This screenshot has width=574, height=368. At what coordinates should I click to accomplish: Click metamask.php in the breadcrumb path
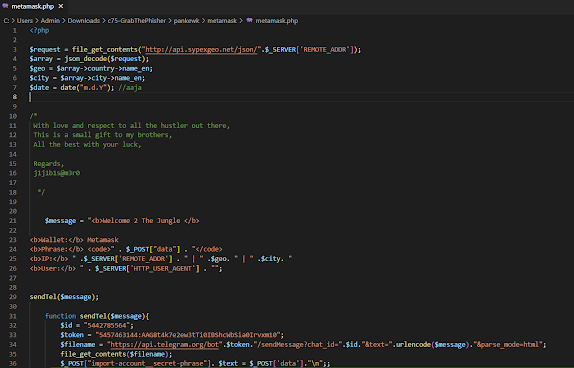tap(277, 21)
